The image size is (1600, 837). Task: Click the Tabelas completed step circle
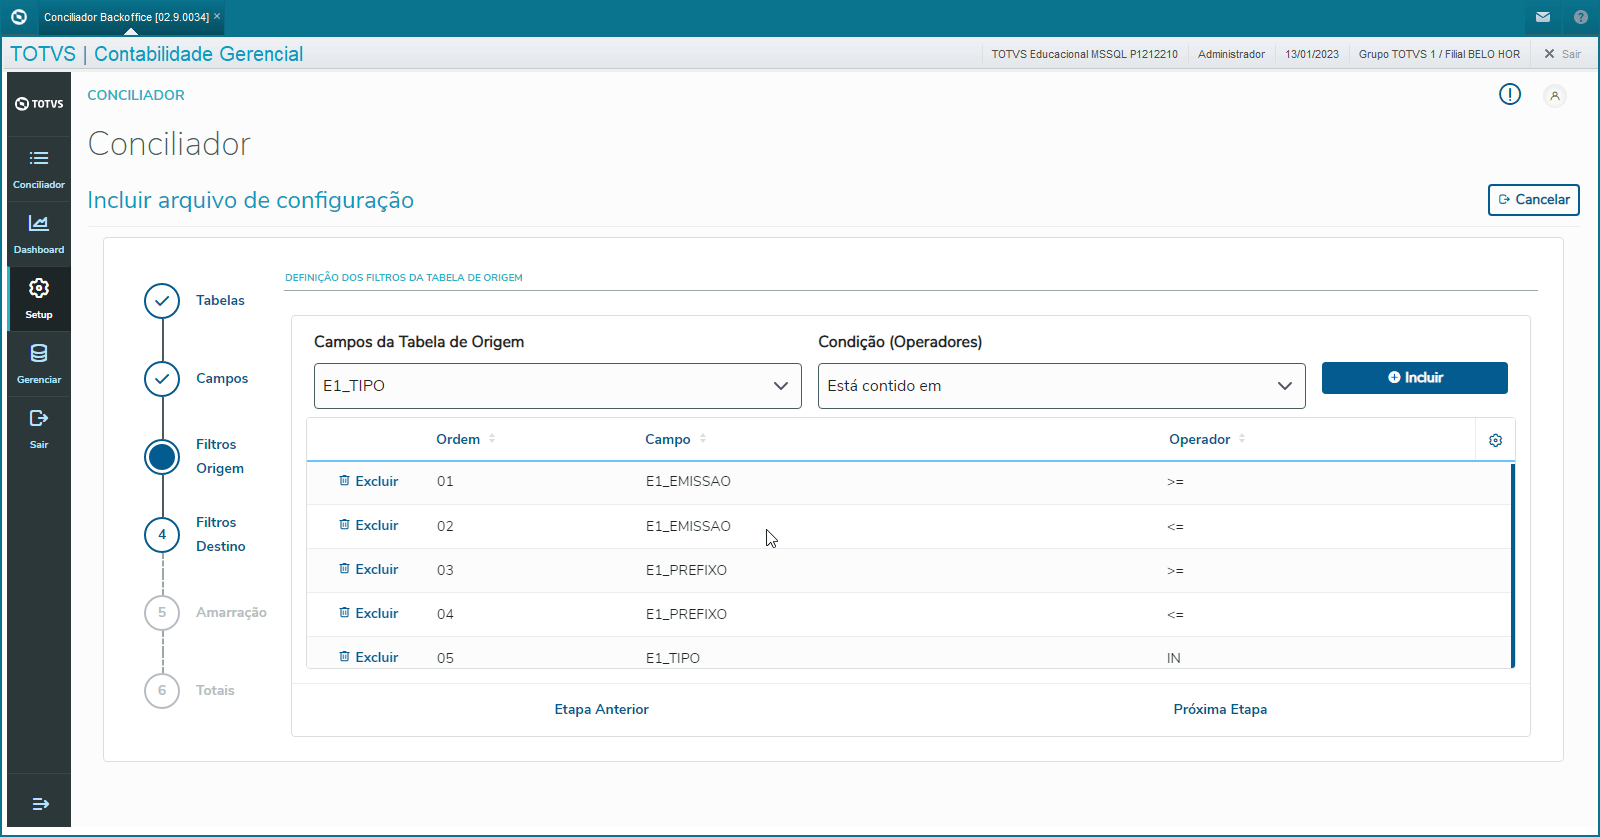(162, 300)
